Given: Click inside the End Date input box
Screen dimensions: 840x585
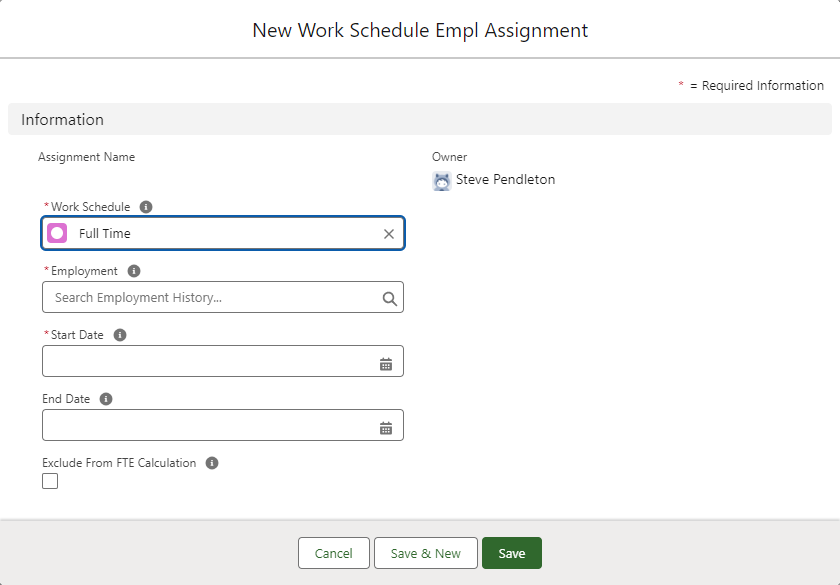Looking at the screenshot, I should [205, 426].
